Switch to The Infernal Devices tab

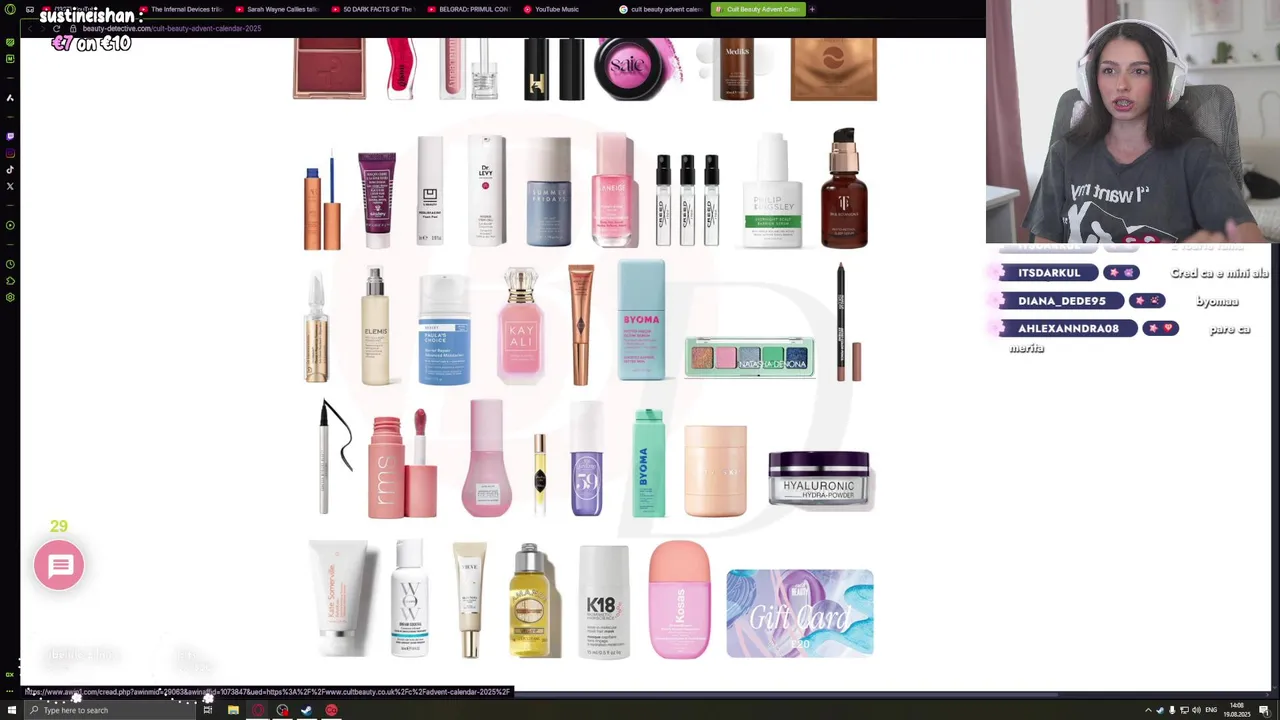[181, 9]
